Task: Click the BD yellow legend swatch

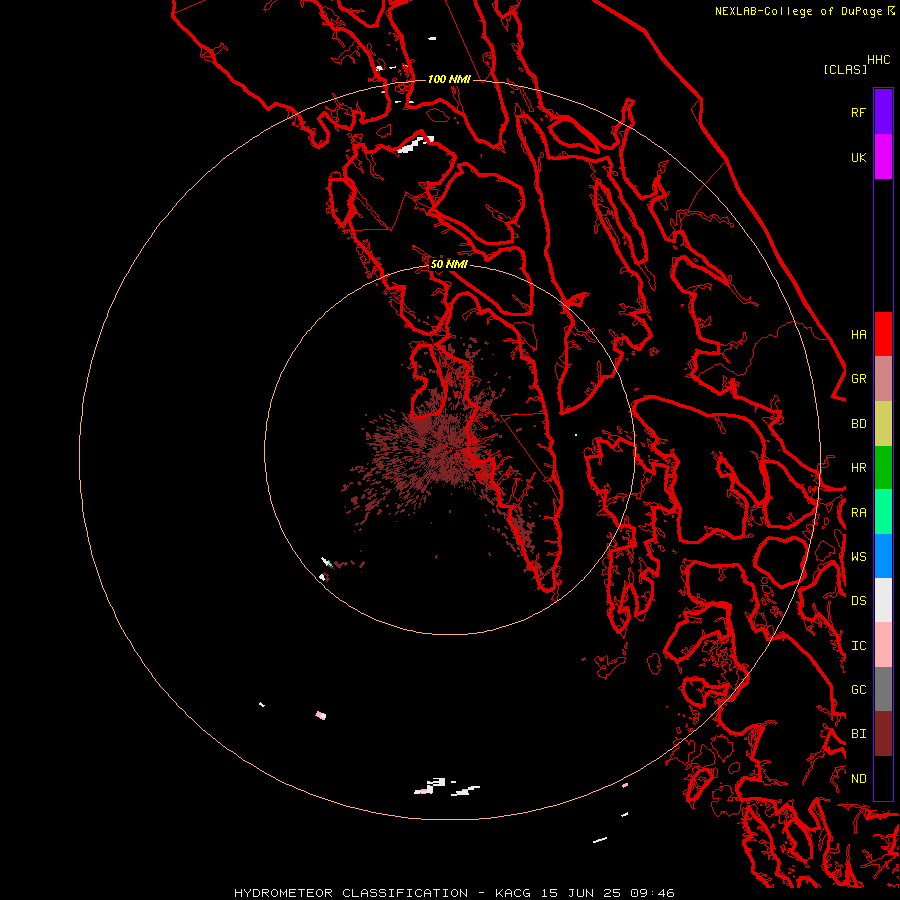Action: 883,424
